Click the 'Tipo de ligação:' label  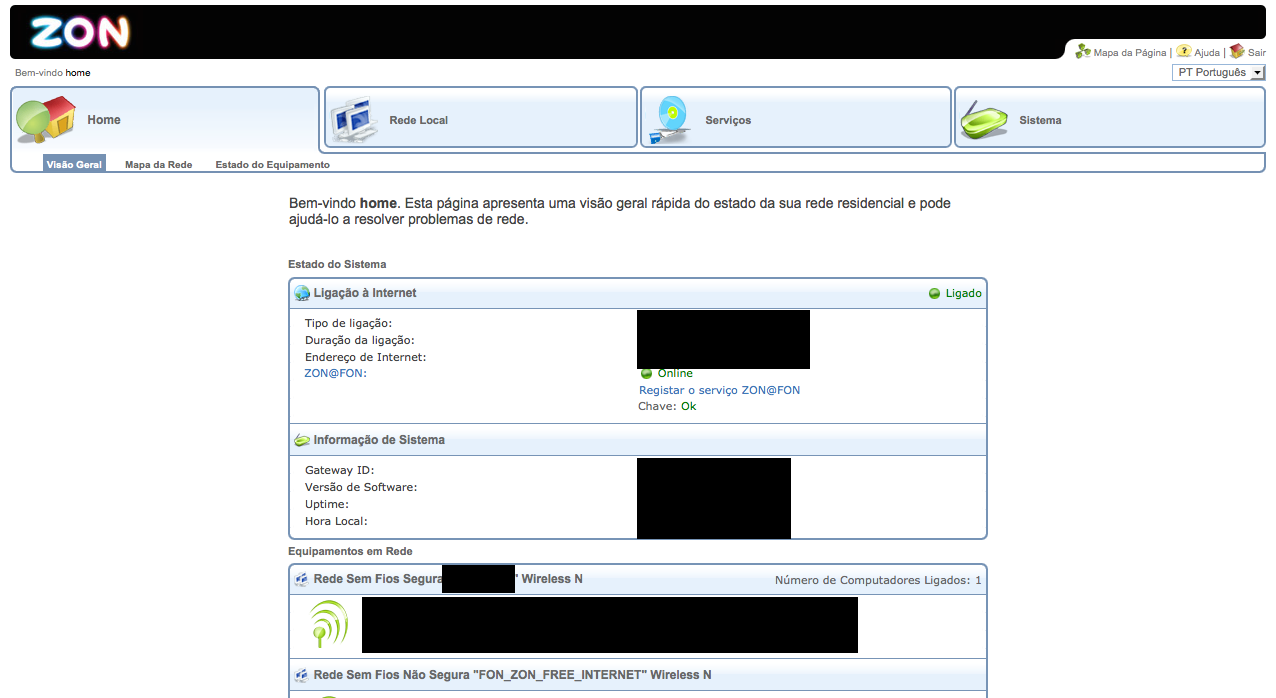point(348,323)
